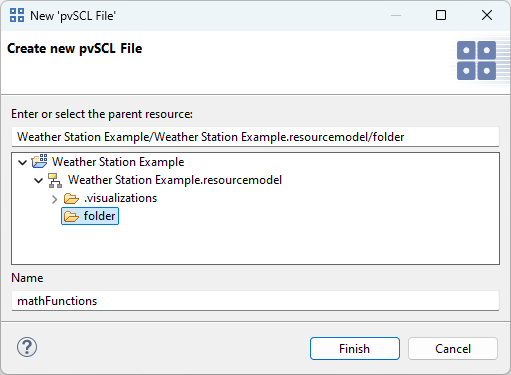Viewport: 511px width, 375px height.
Task: Click the Weather Station Example project icon
Action: coord(39,161)
